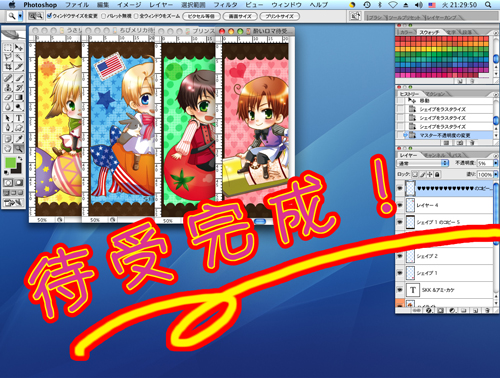Switch to the アクション tab
Image resolution: width=500 pixels, height=378 pixels.
tap(435, 94)
